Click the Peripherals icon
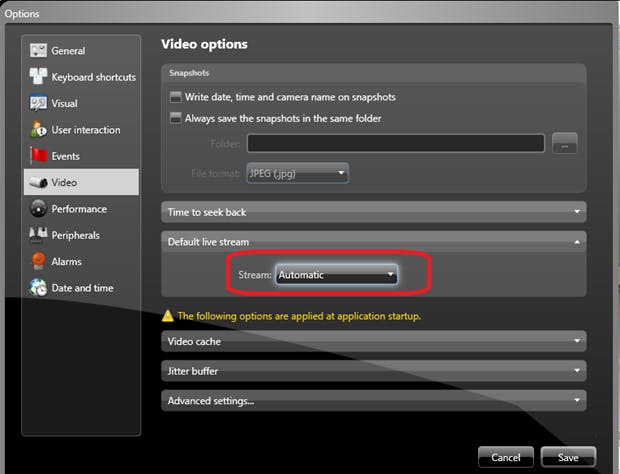Image resolution: width=620 pixels, height=474 pixels. coord(38,235)
